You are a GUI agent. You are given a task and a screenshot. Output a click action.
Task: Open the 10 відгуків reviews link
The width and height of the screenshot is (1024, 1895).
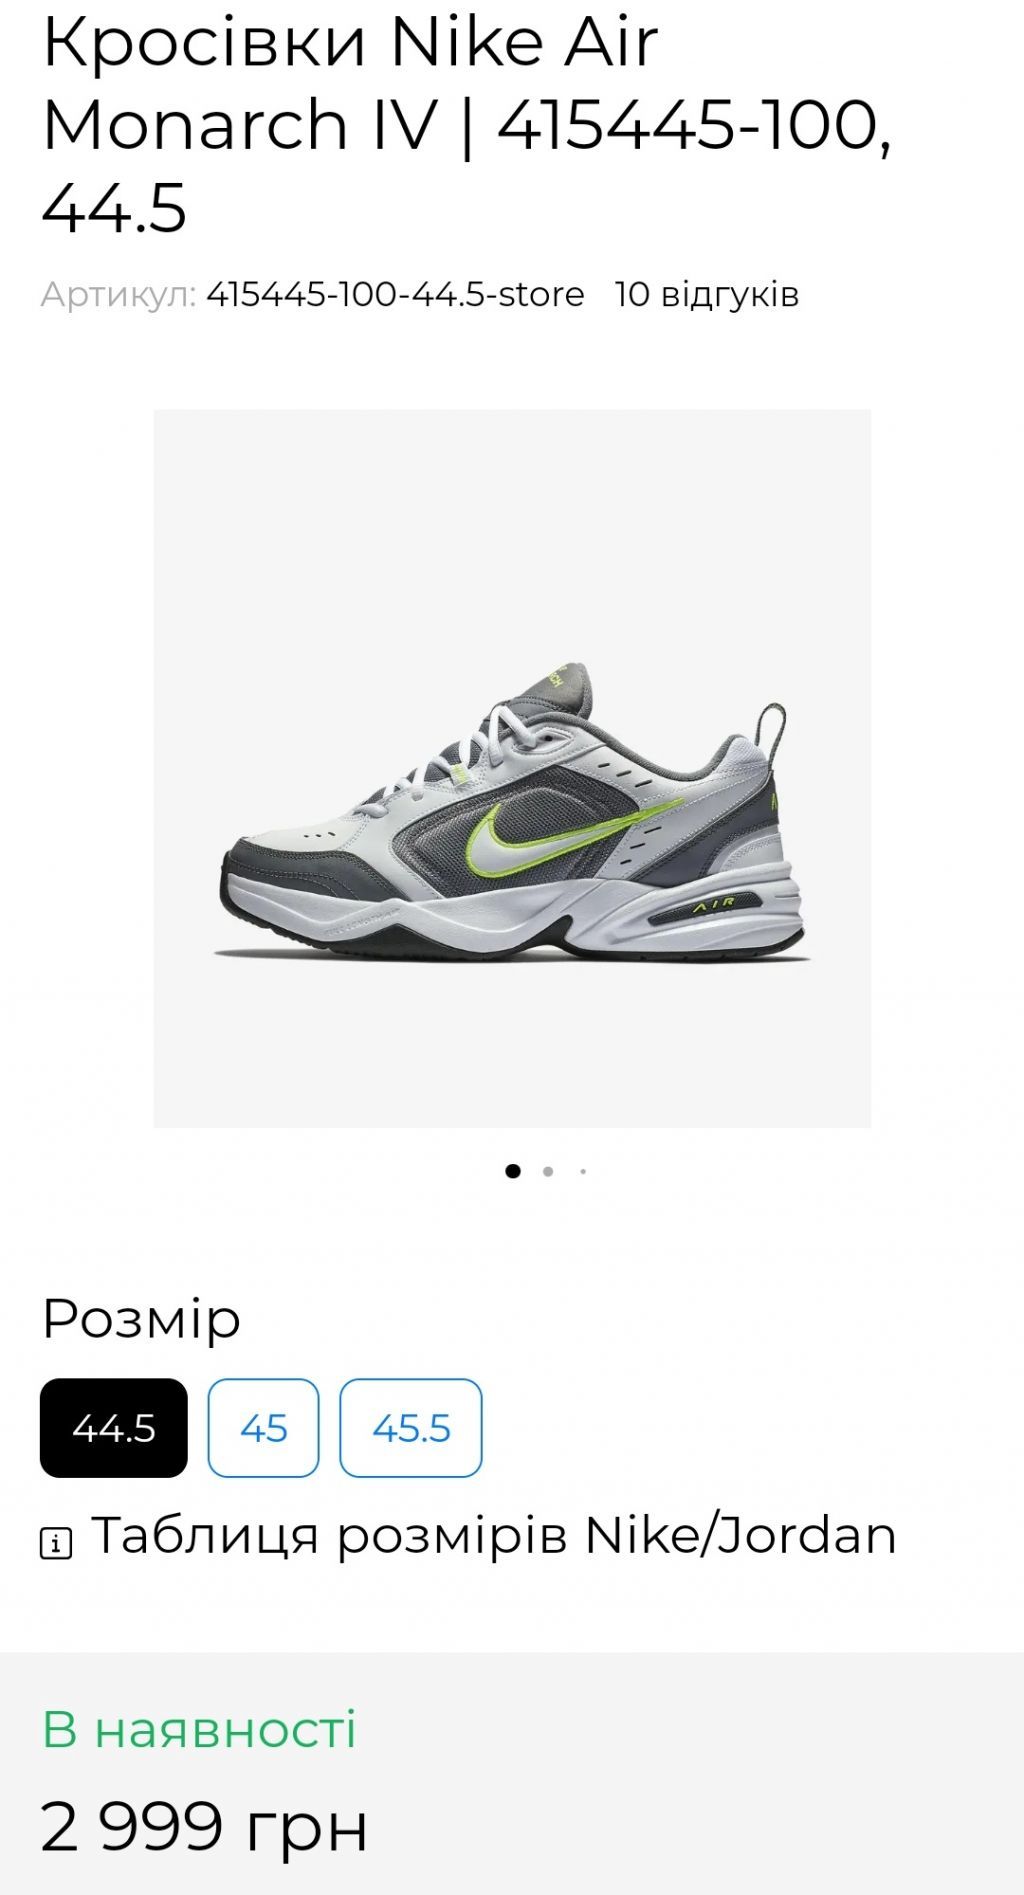click(x=707, y=295)
